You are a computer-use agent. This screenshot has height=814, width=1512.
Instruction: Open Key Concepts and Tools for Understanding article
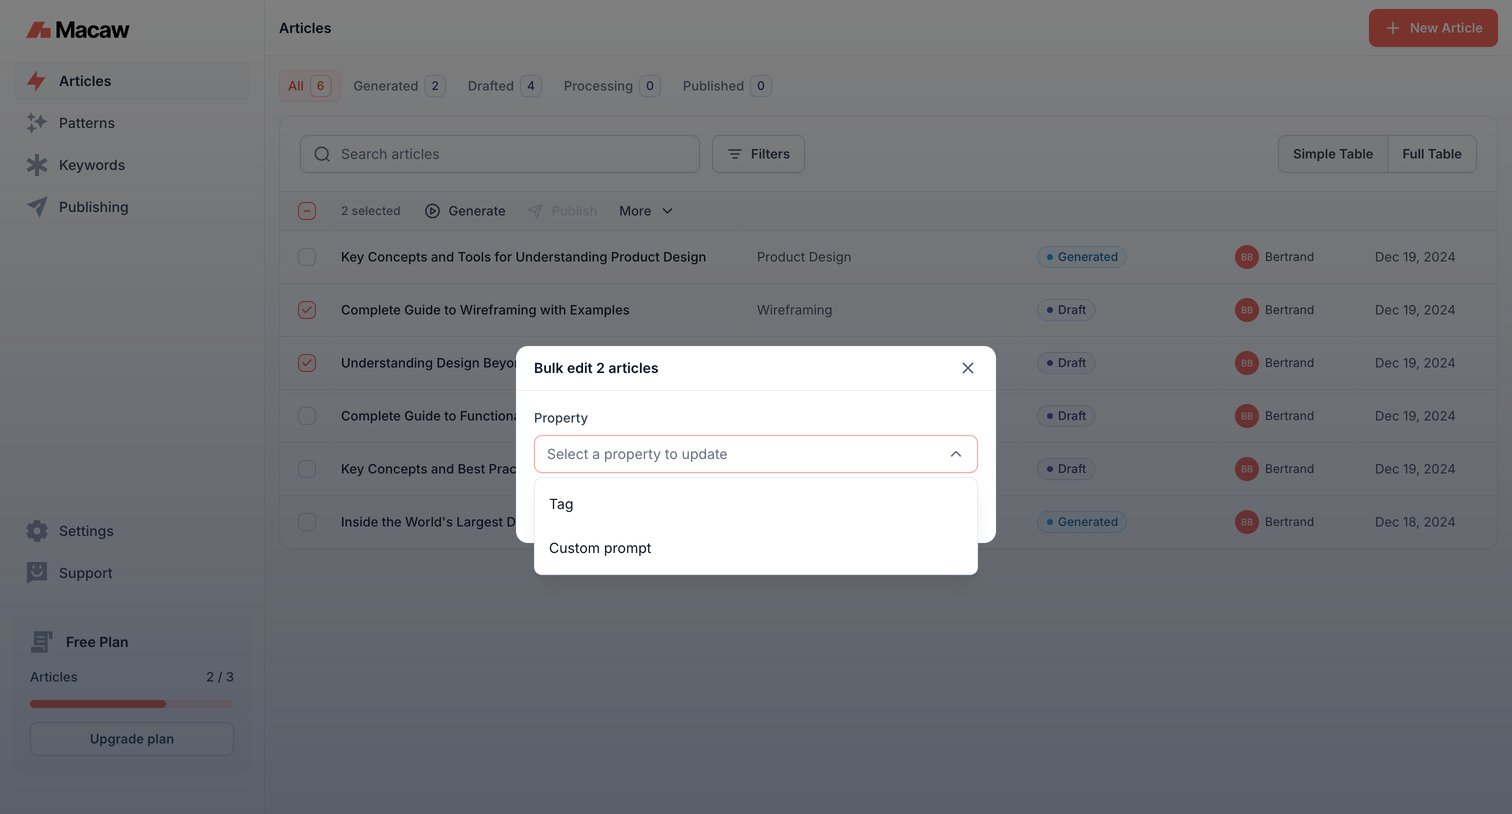click(523, 257)
